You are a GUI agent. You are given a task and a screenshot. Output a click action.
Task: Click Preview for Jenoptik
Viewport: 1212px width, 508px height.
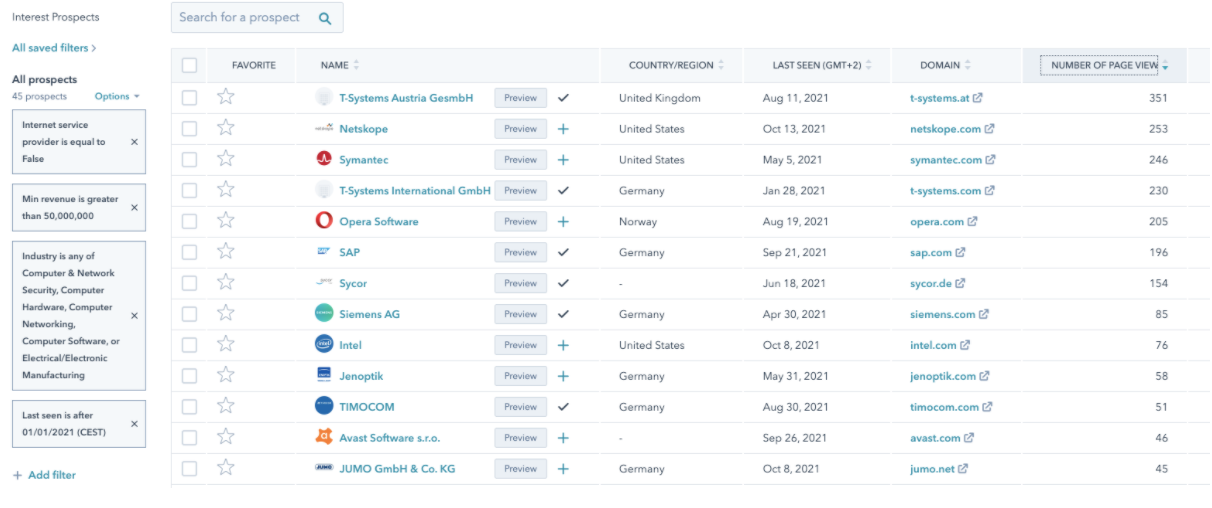520,376
